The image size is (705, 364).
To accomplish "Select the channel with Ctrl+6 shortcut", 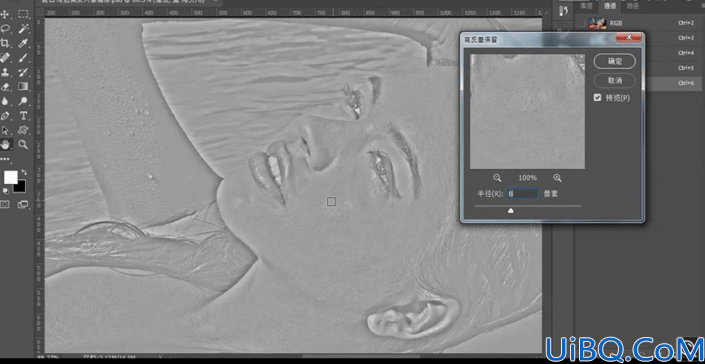I will 674,83.
